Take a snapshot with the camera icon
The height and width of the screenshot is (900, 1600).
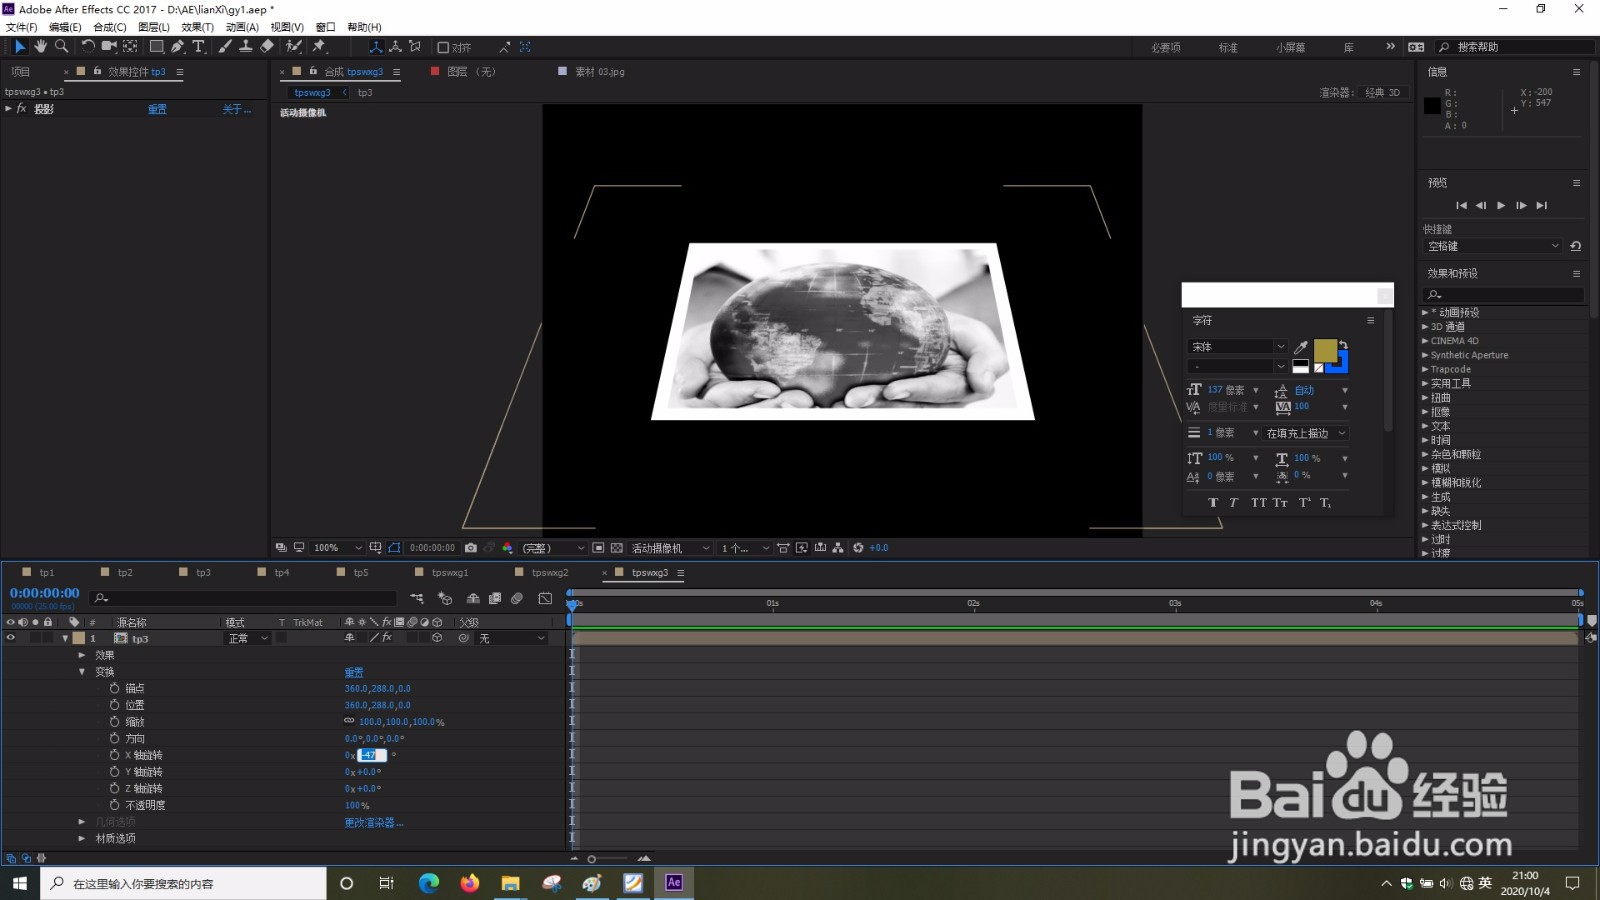click(471, 548)
